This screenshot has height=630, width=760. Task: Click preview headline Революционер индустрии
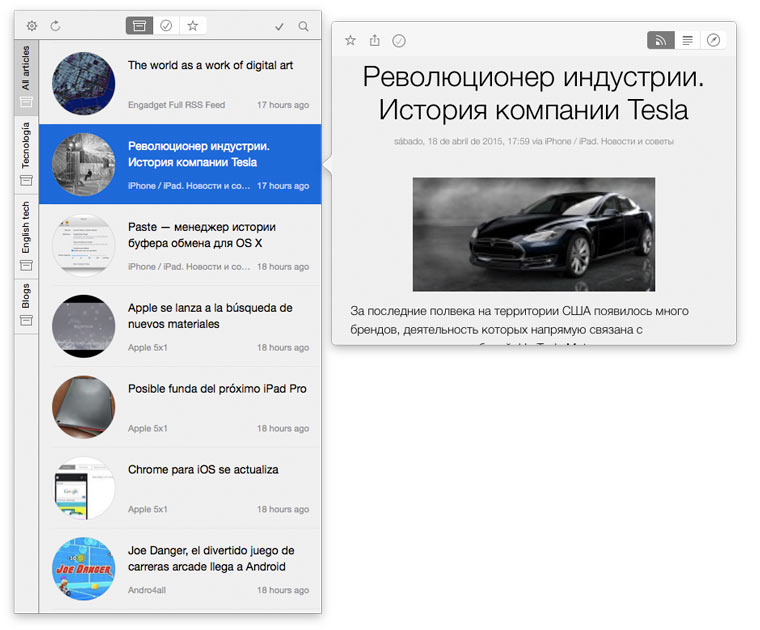coord(533,93)
